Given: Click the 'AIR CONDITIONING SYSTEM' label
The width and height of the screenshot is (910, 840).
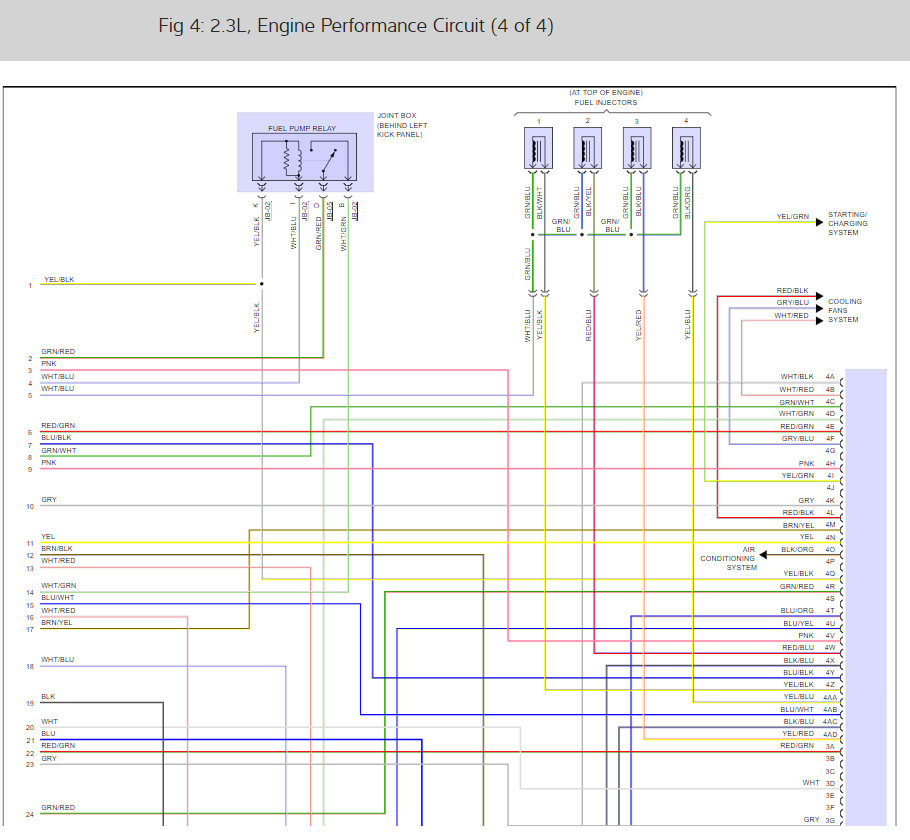Looking at the screenshot, I should 728,558.
